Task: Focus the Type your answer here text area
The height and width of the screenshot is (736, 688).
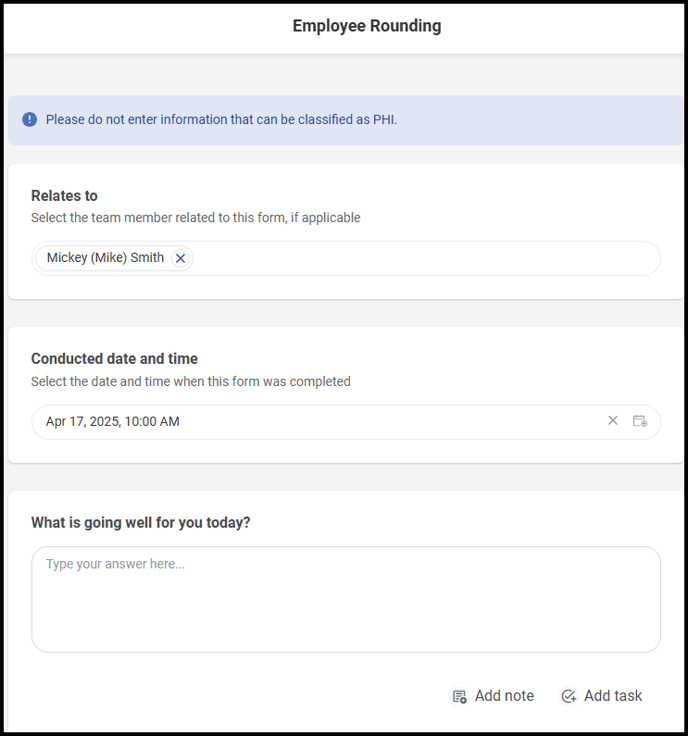Action: (x=346, y=599)
